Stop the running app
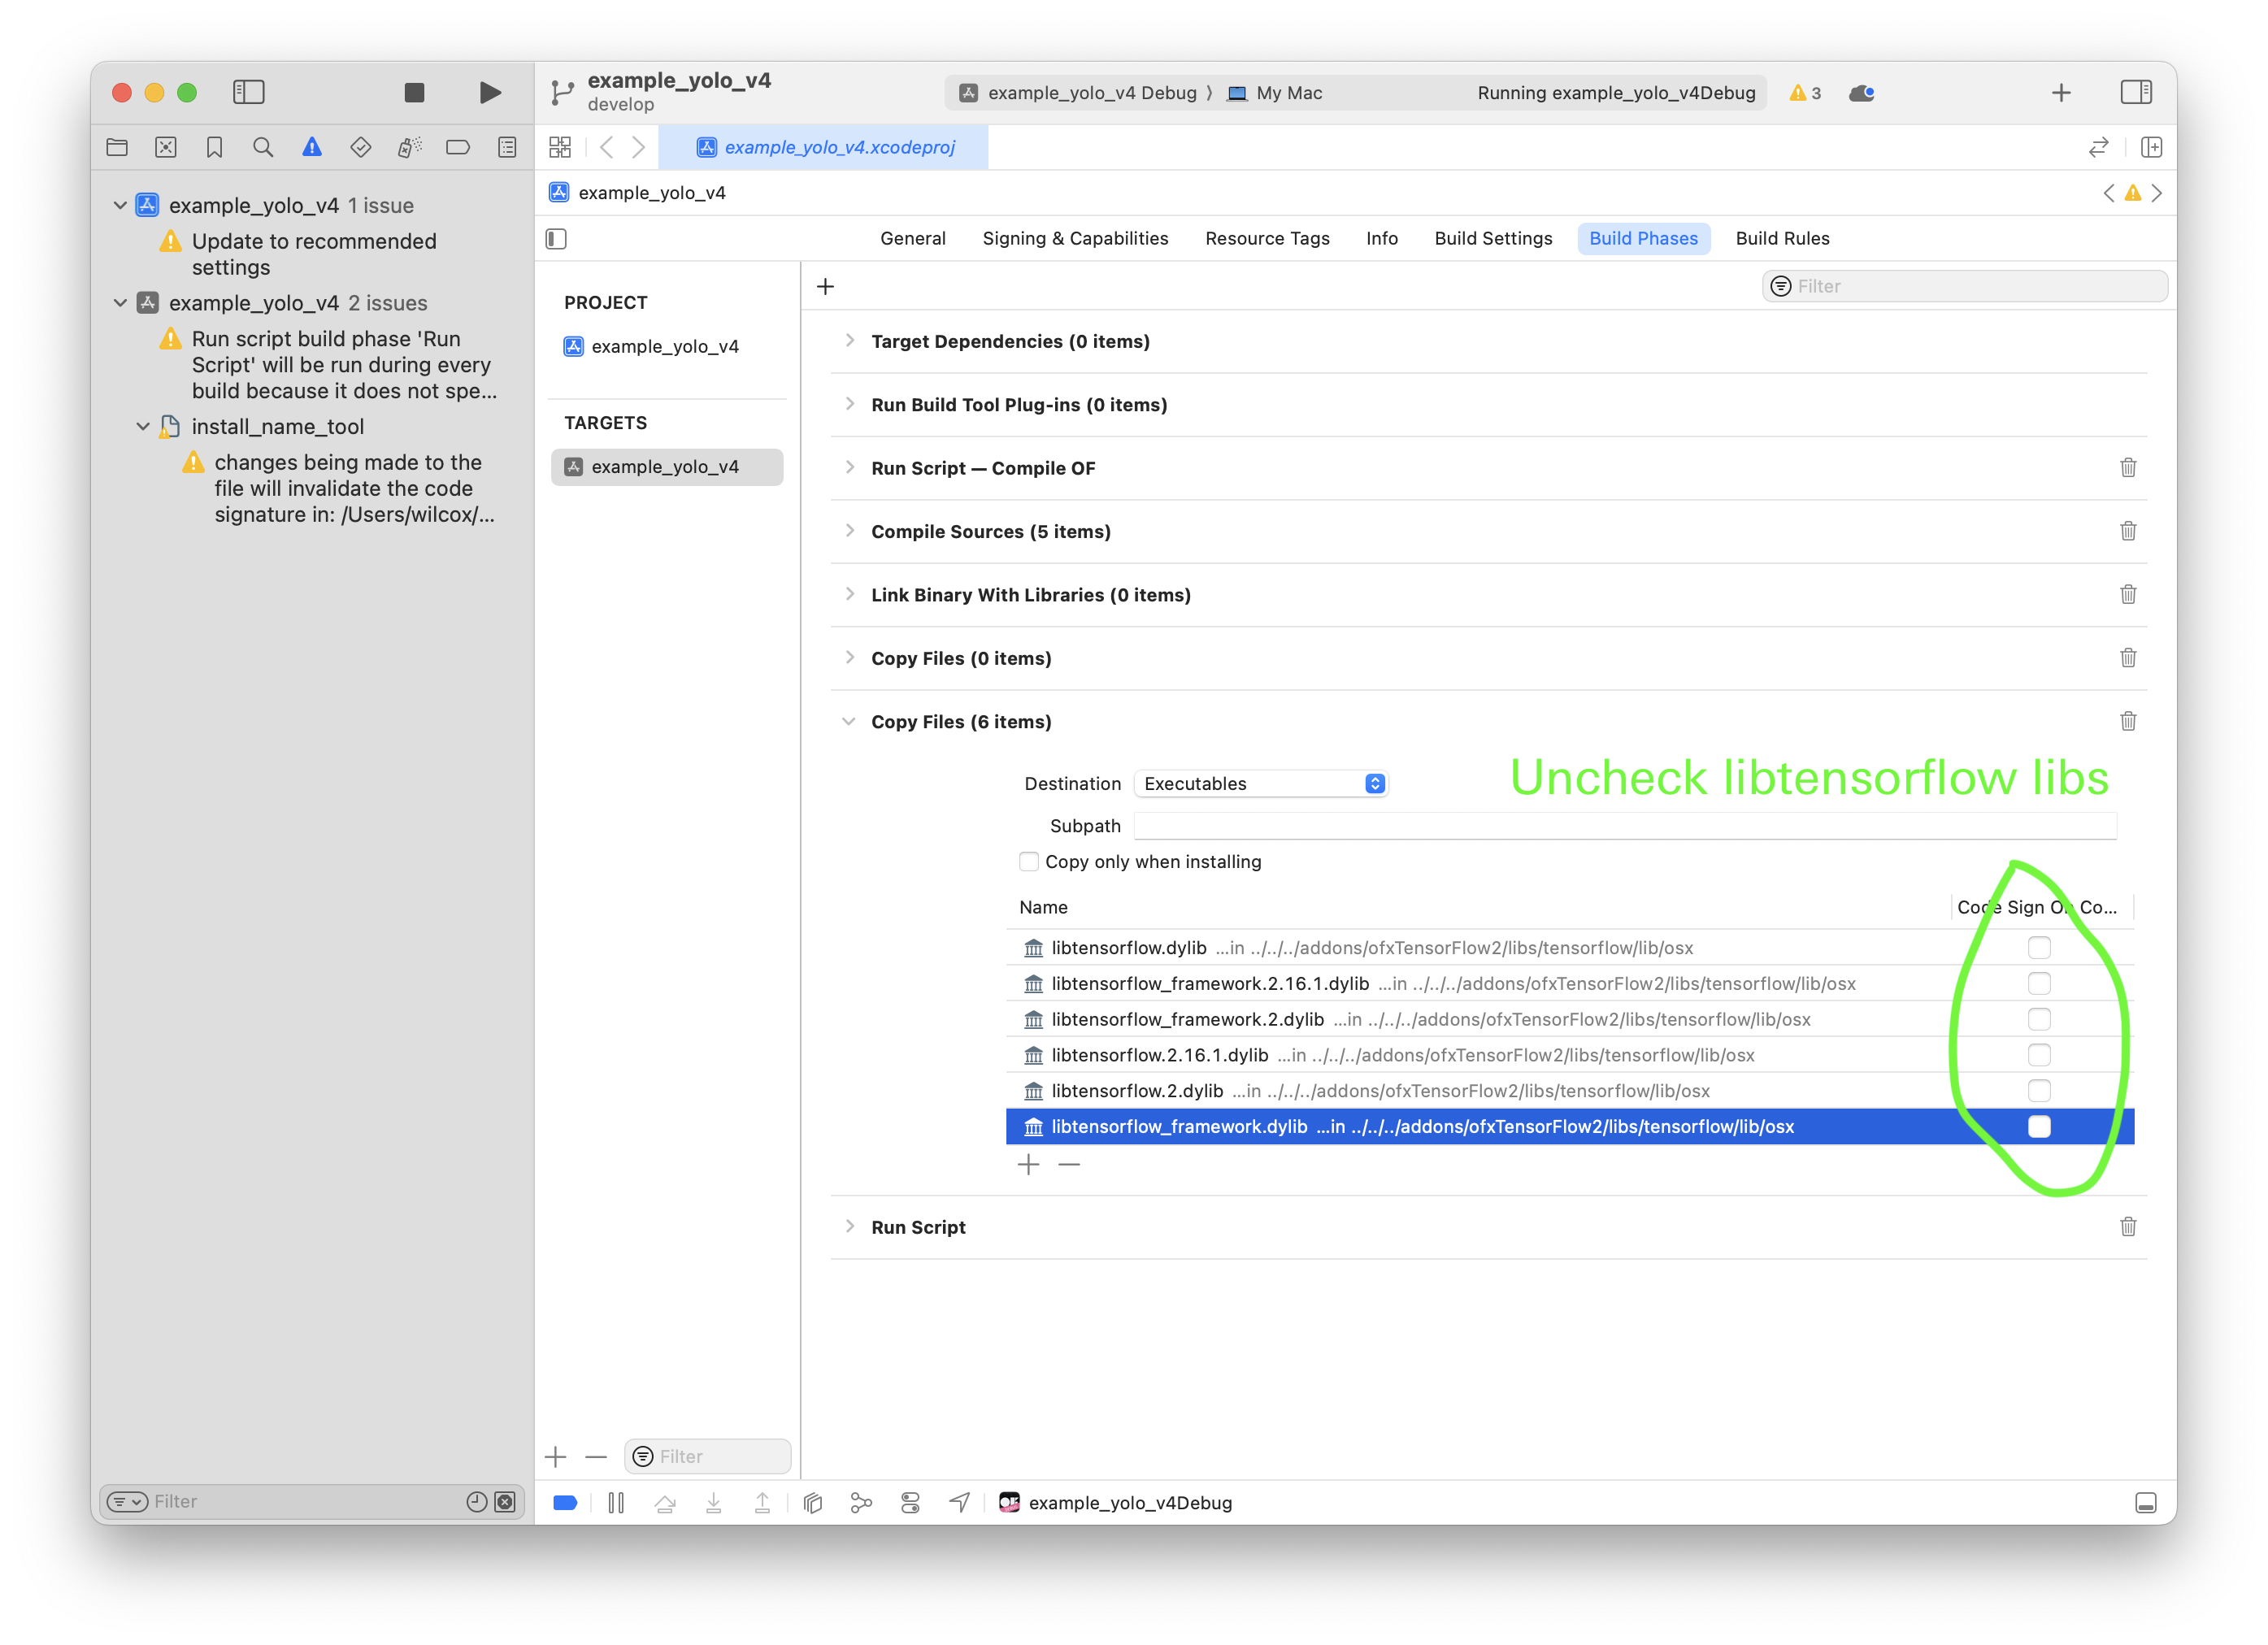This screenshot has height=1645, width=2268. pos(414,93)
